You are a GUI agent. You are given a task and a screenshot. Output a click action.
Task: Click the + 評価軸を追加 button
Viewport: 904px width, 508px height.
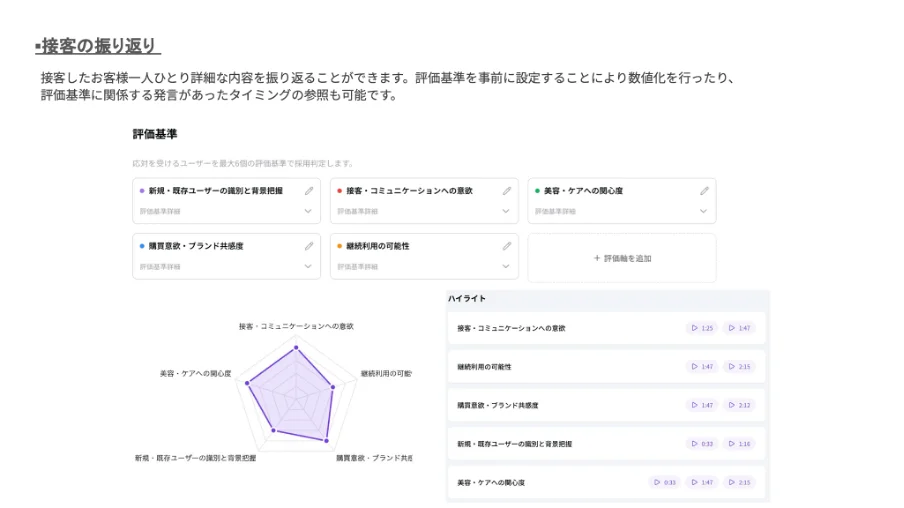click(622, 258)
